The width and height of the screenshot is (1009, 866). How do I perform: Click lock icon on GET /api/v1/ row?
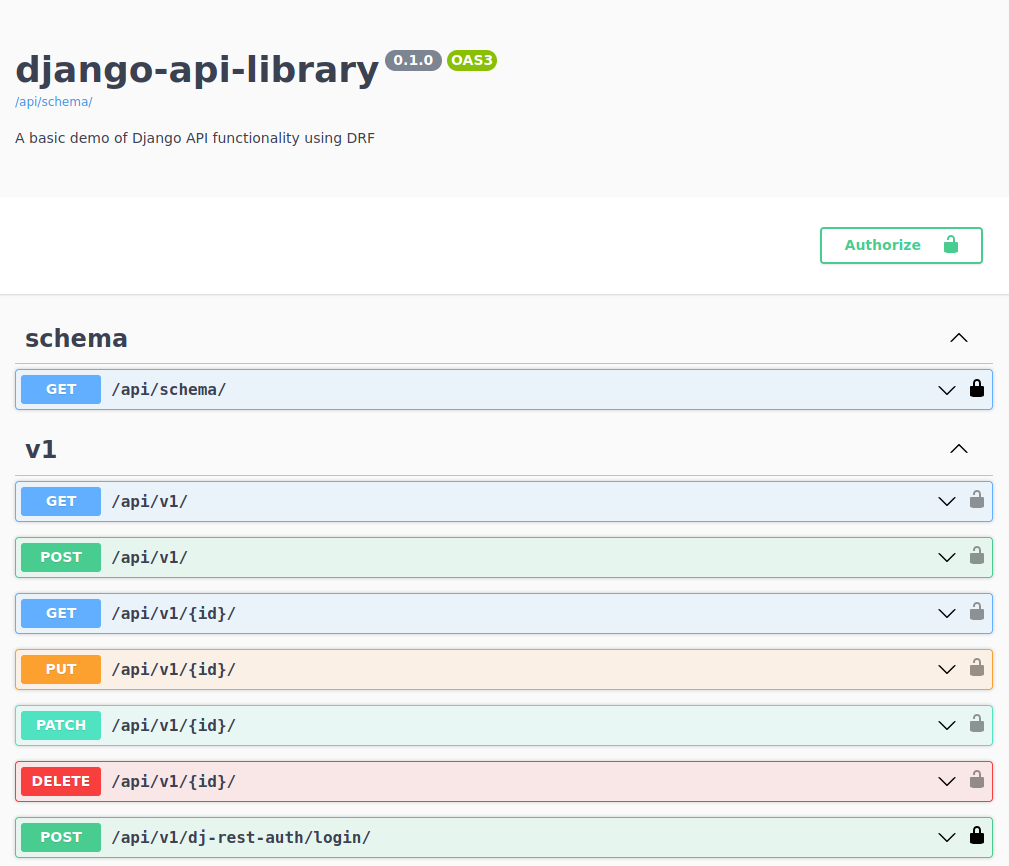[977, 500]
